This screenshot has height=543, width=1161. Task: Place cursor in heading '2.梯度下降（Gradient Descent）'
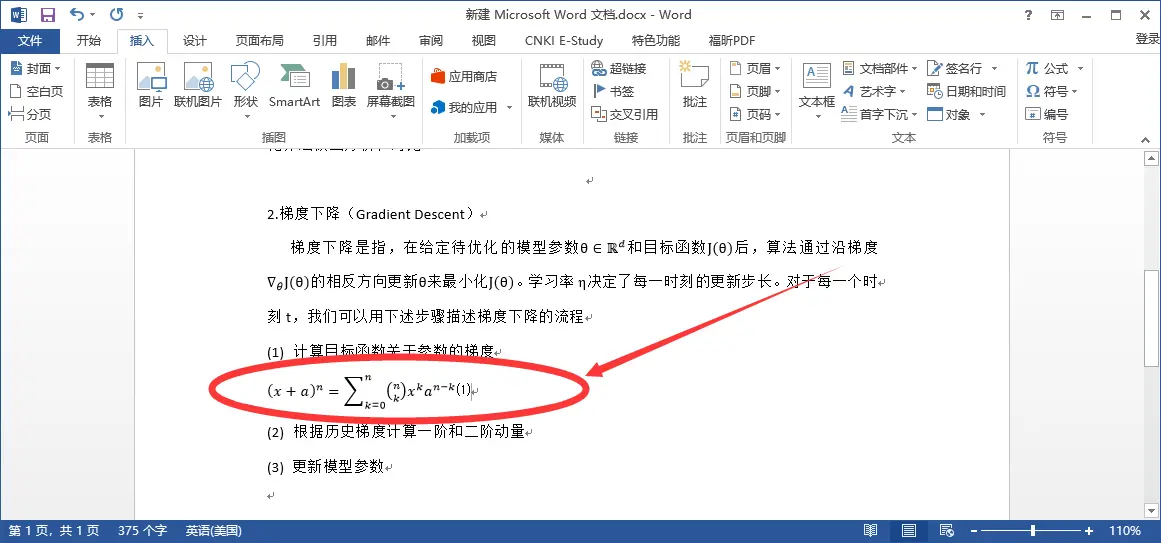[373, 215]
